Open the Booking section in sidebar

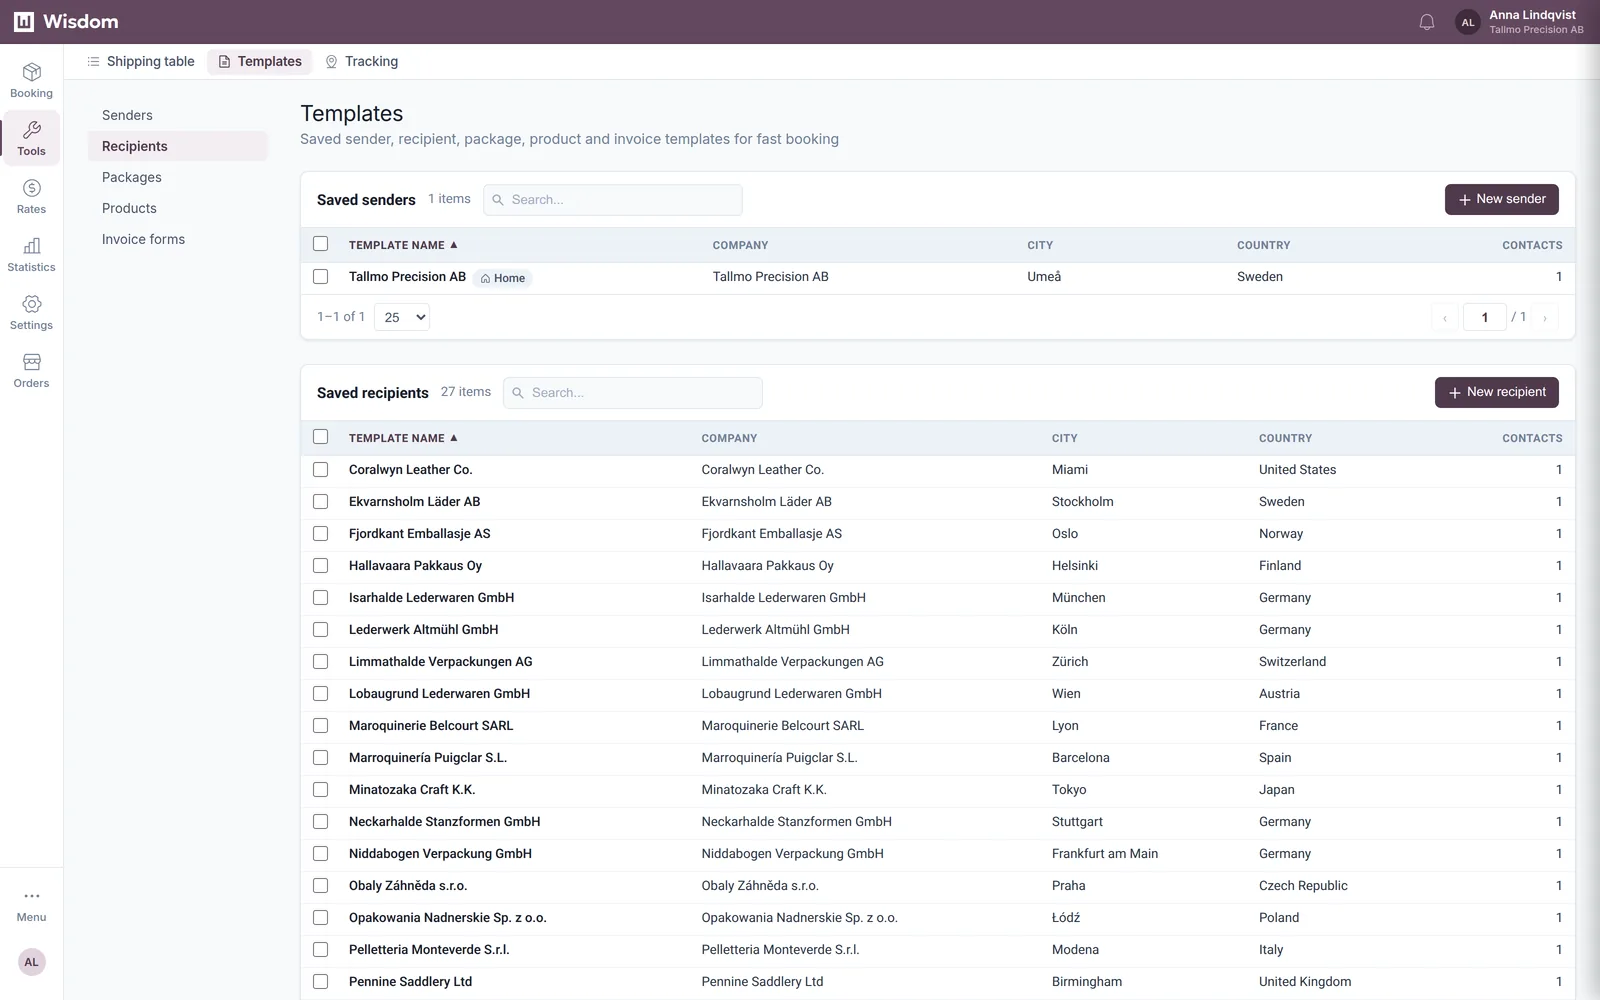(31, 81)
